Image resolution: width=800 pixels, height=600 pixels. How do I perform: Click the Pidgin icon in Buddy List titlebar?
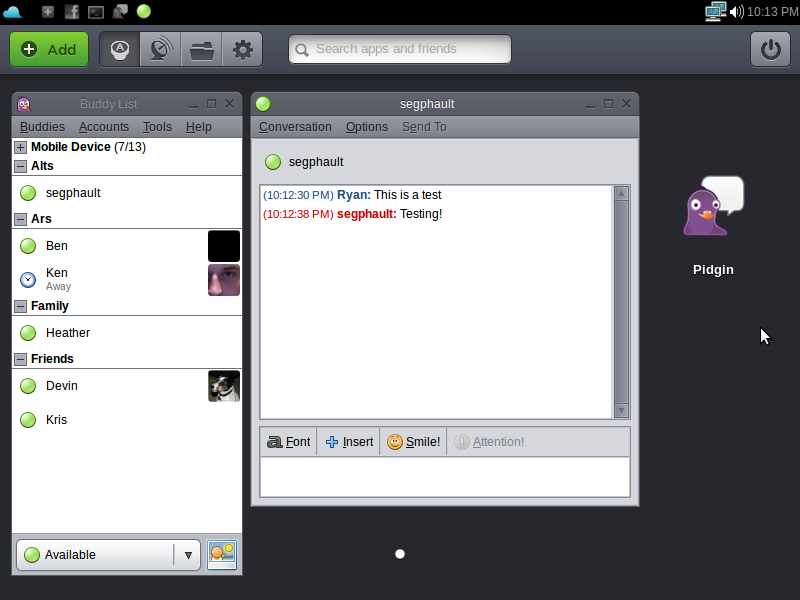tap(23, 104)
